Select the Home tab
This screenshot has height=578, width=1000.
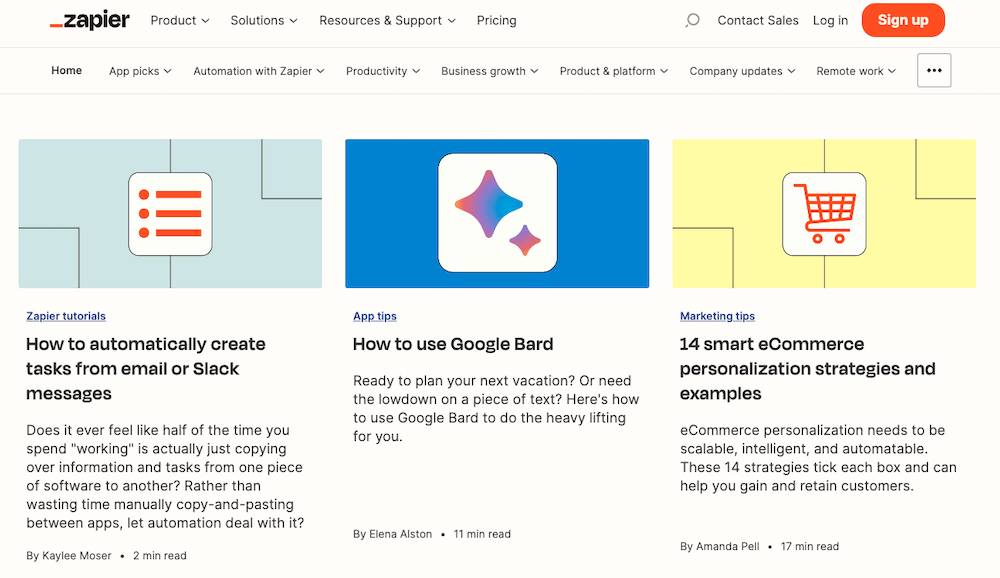(x=66, y=71)
